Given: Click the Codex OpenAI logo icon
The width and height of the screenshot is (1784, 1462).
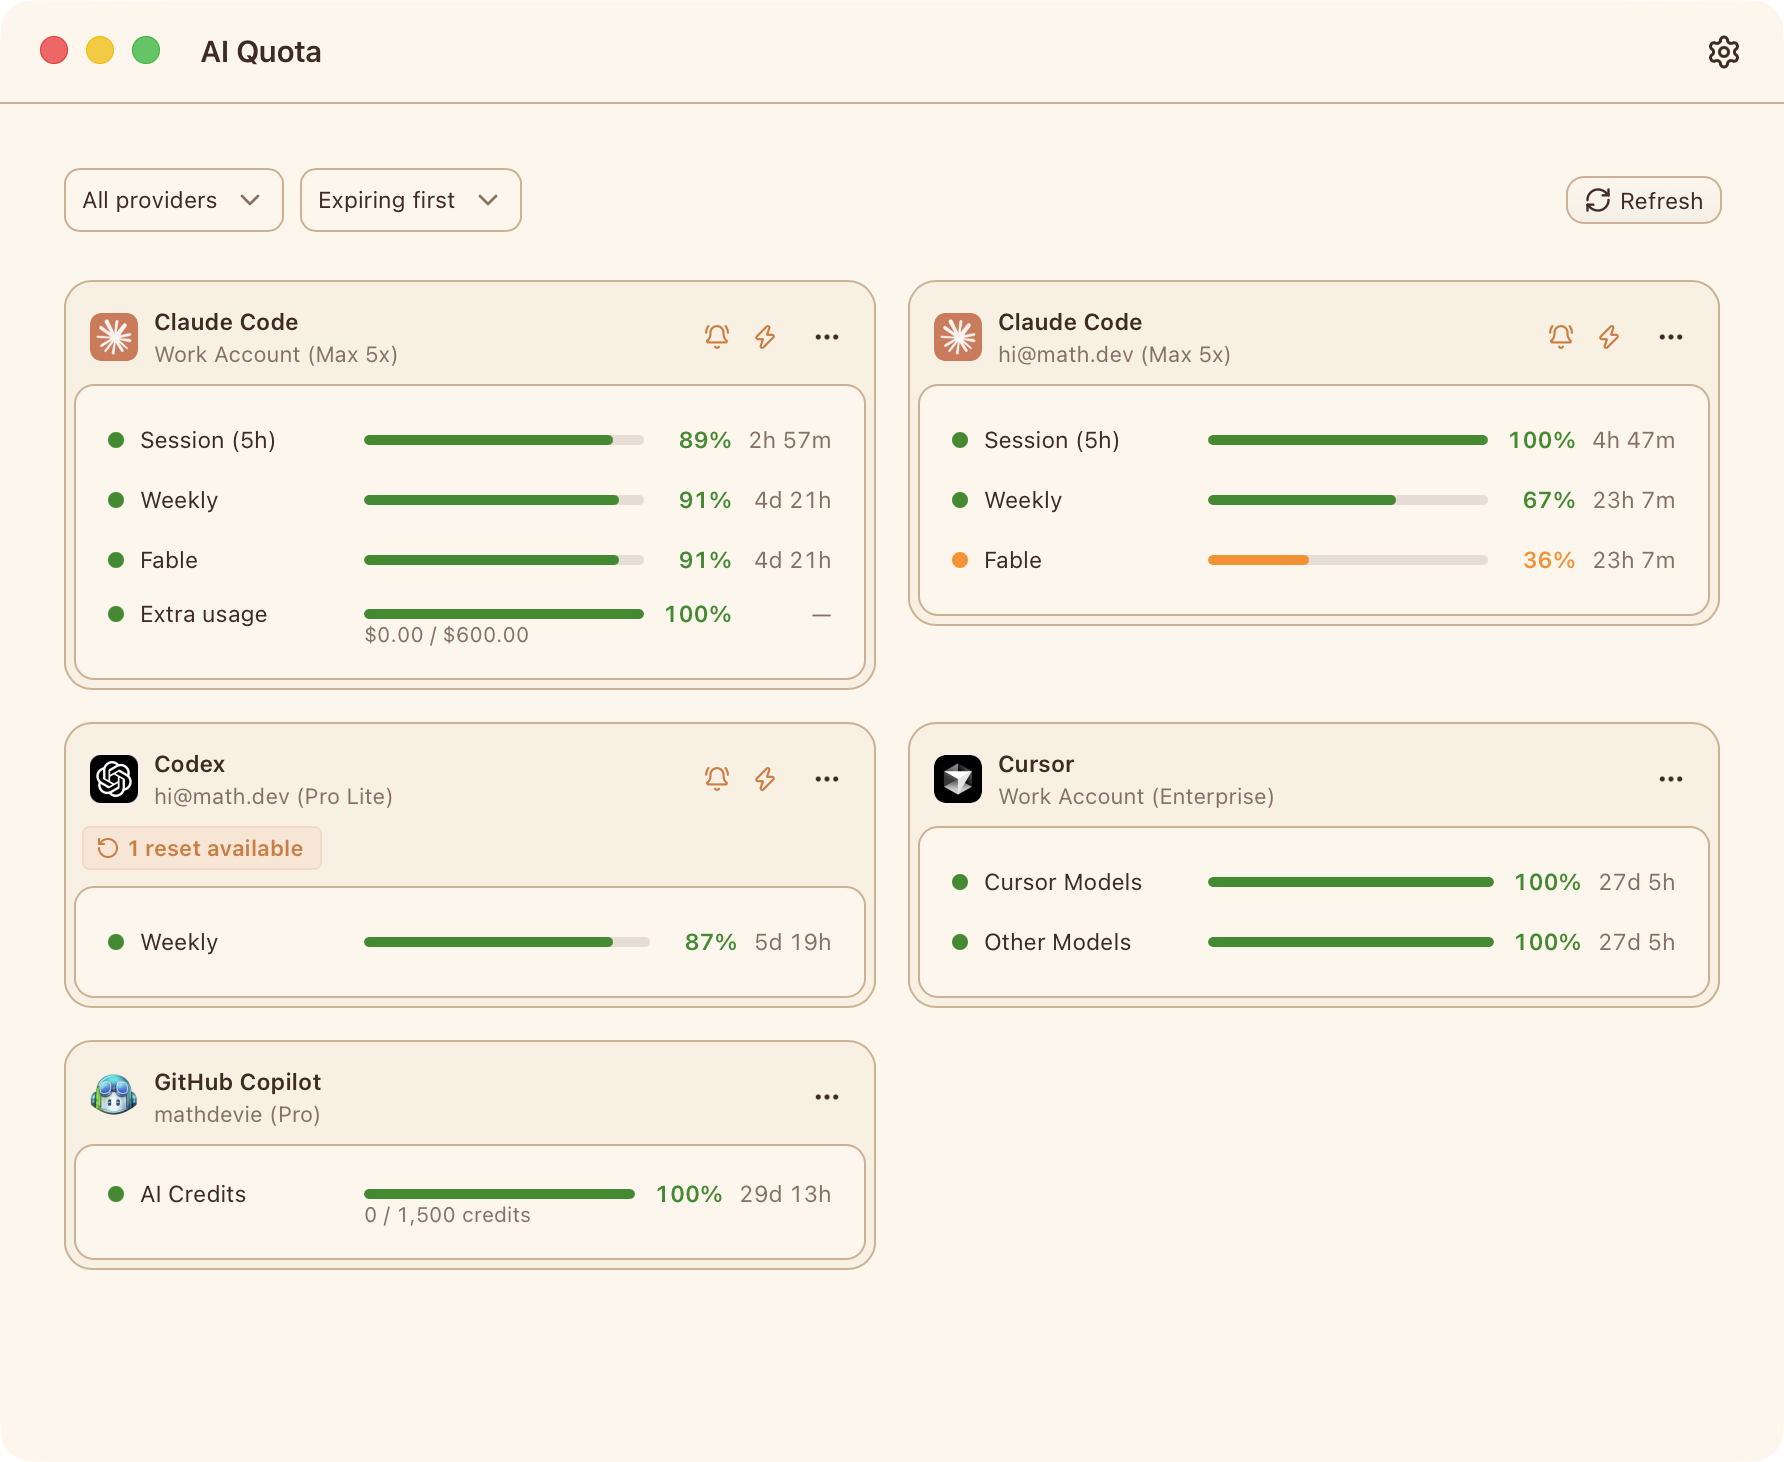Looking at the screenshot, I should [114, 779].
